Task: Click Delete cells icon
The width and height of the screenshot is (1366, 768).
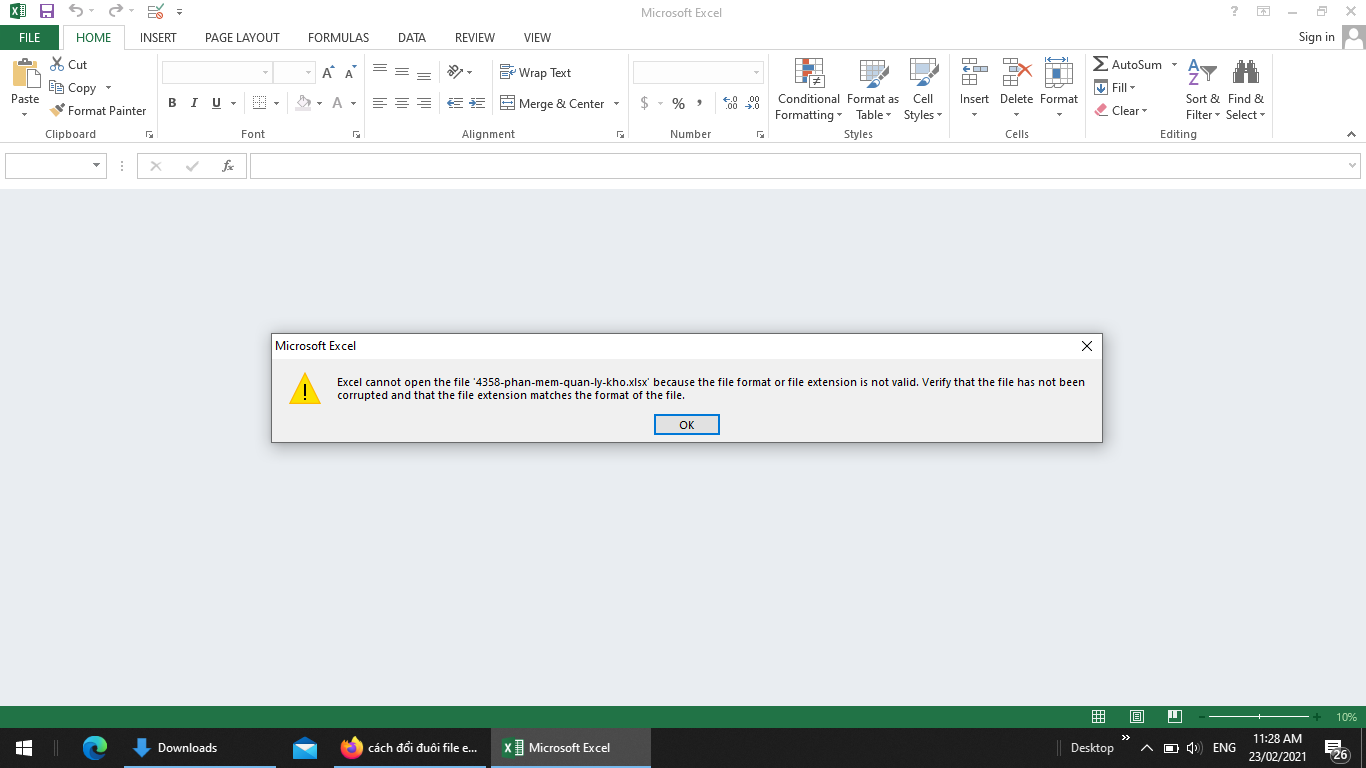Action: click(x=1016, y=73)
